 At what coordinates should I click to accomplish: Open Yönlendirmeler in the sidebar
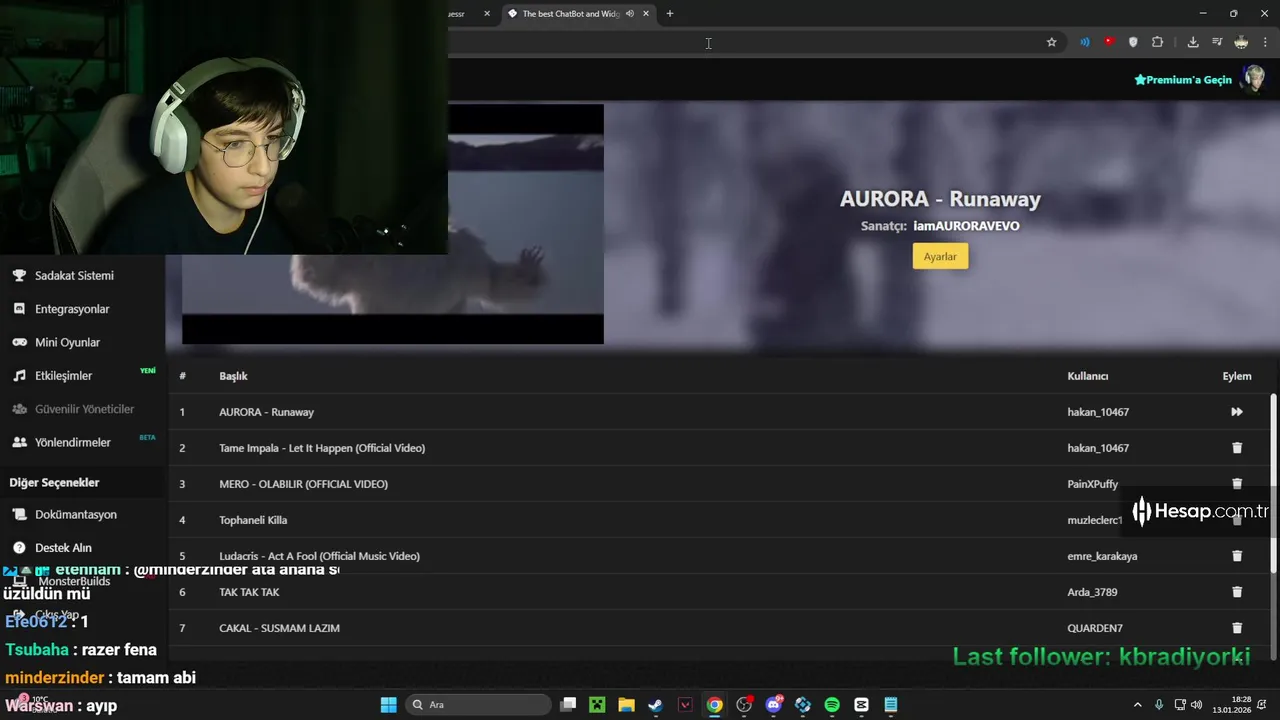(x=73, y=442)
